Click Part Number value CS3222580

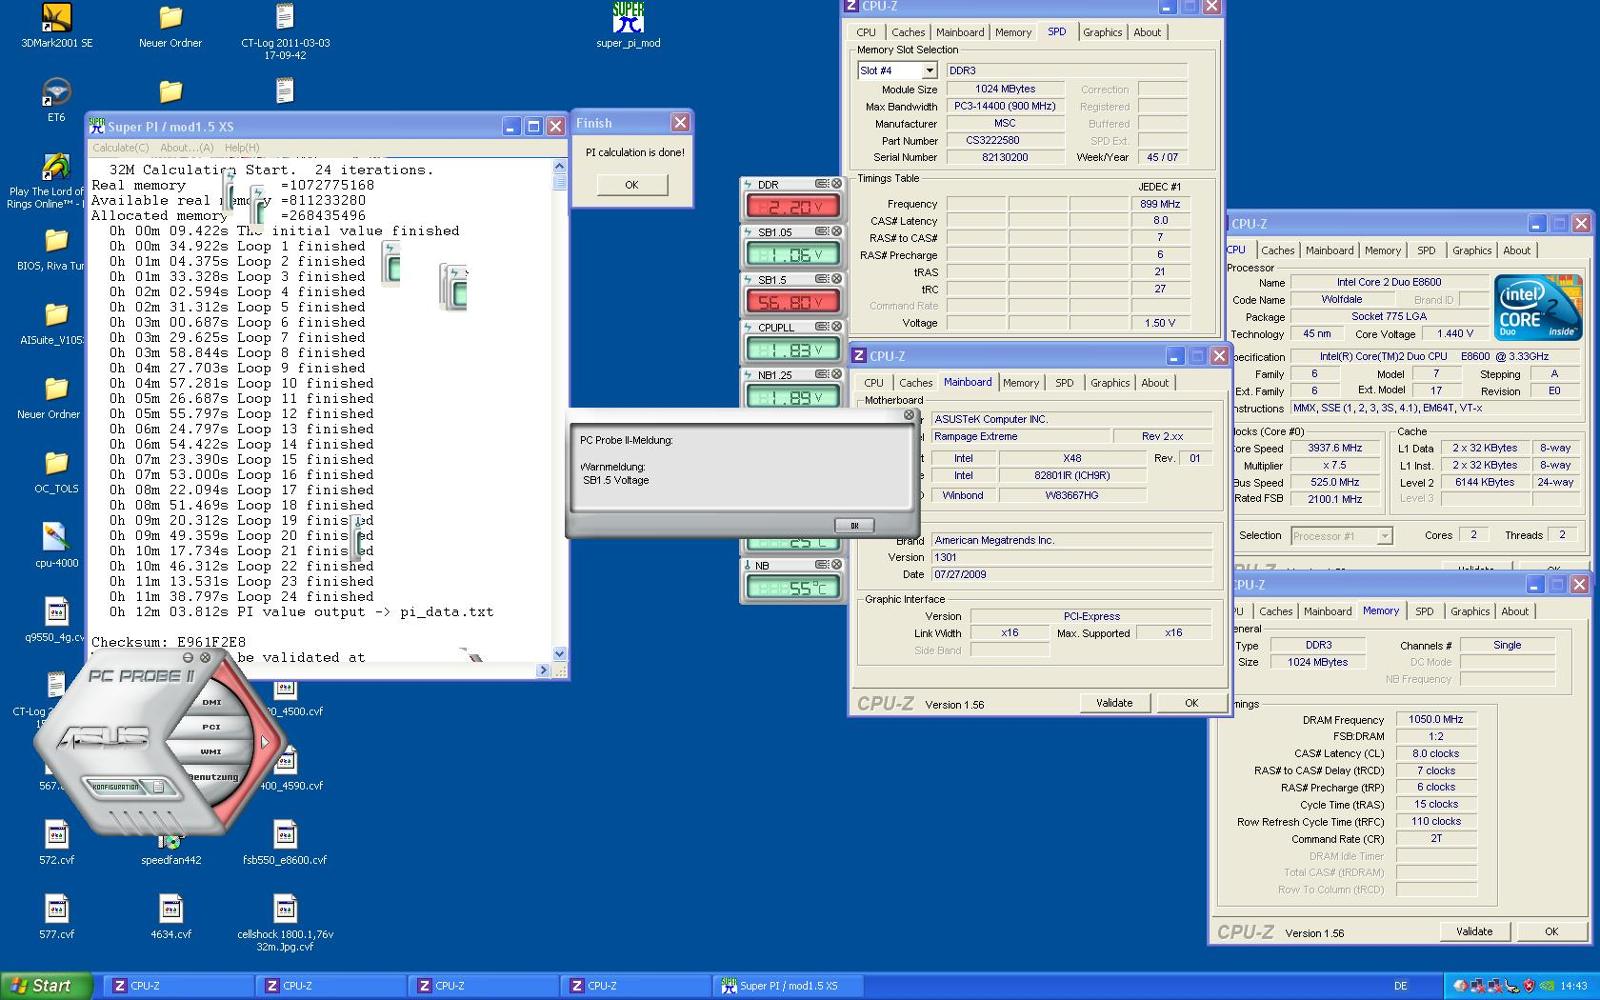point(1004,140)
